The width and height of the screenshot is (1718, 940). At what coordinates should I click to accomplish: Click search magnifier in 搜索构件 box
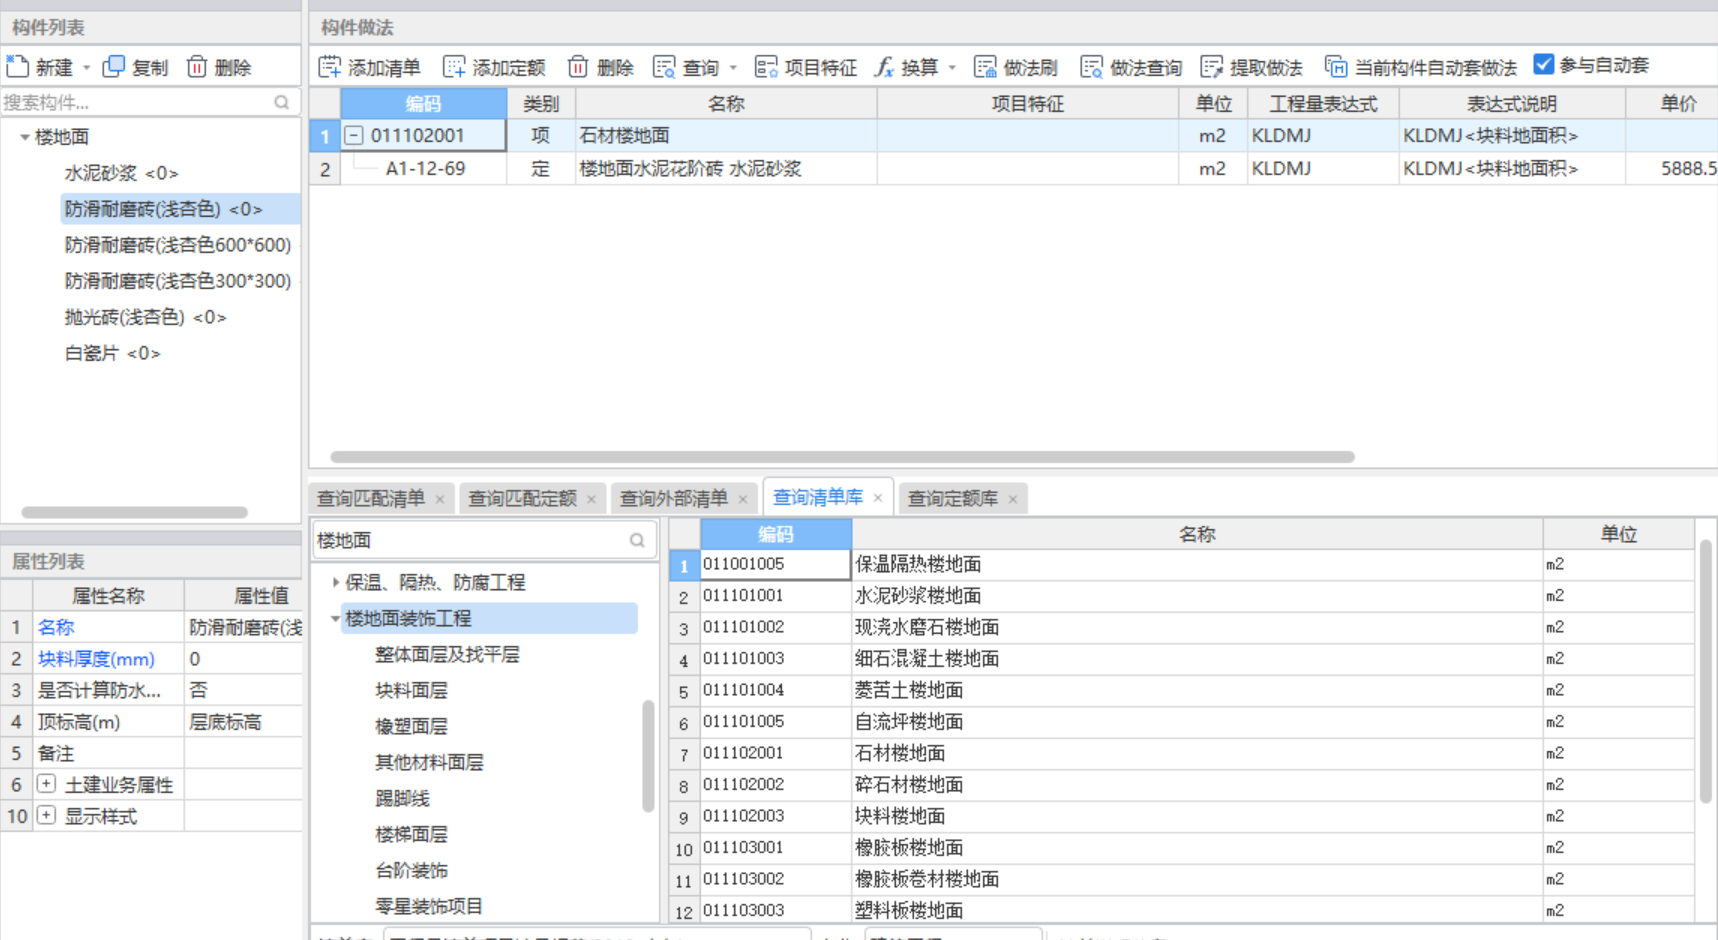(x=282, y=102)
